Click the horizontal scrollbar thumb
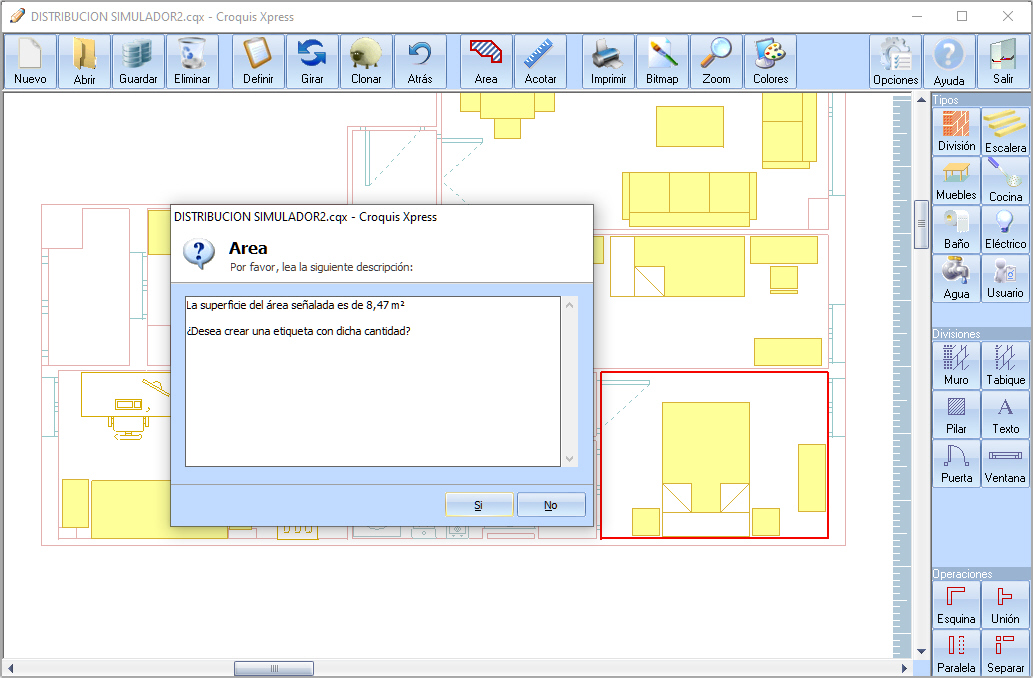 coord(273,668)
